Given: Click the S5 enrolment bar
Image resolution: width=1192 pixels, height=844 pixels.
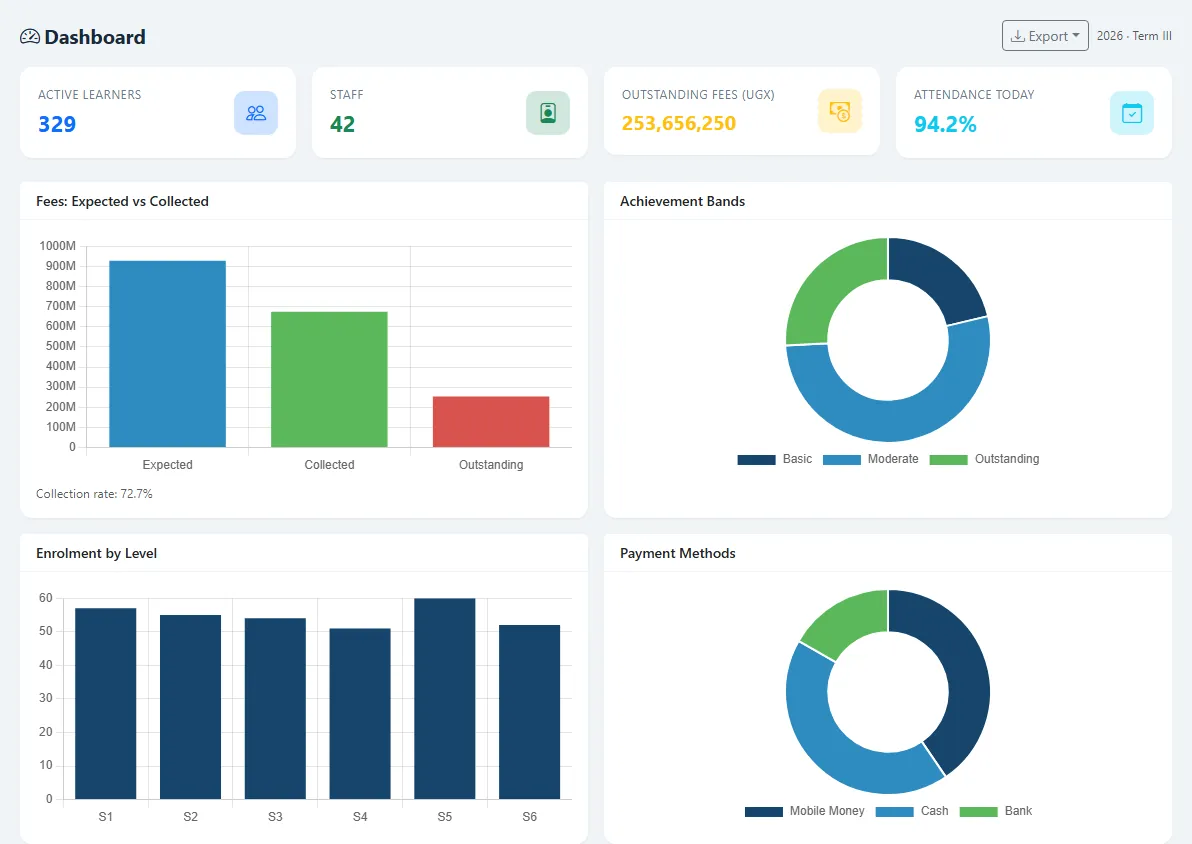Looking at the screenshot, I should (x=445, y=699).
